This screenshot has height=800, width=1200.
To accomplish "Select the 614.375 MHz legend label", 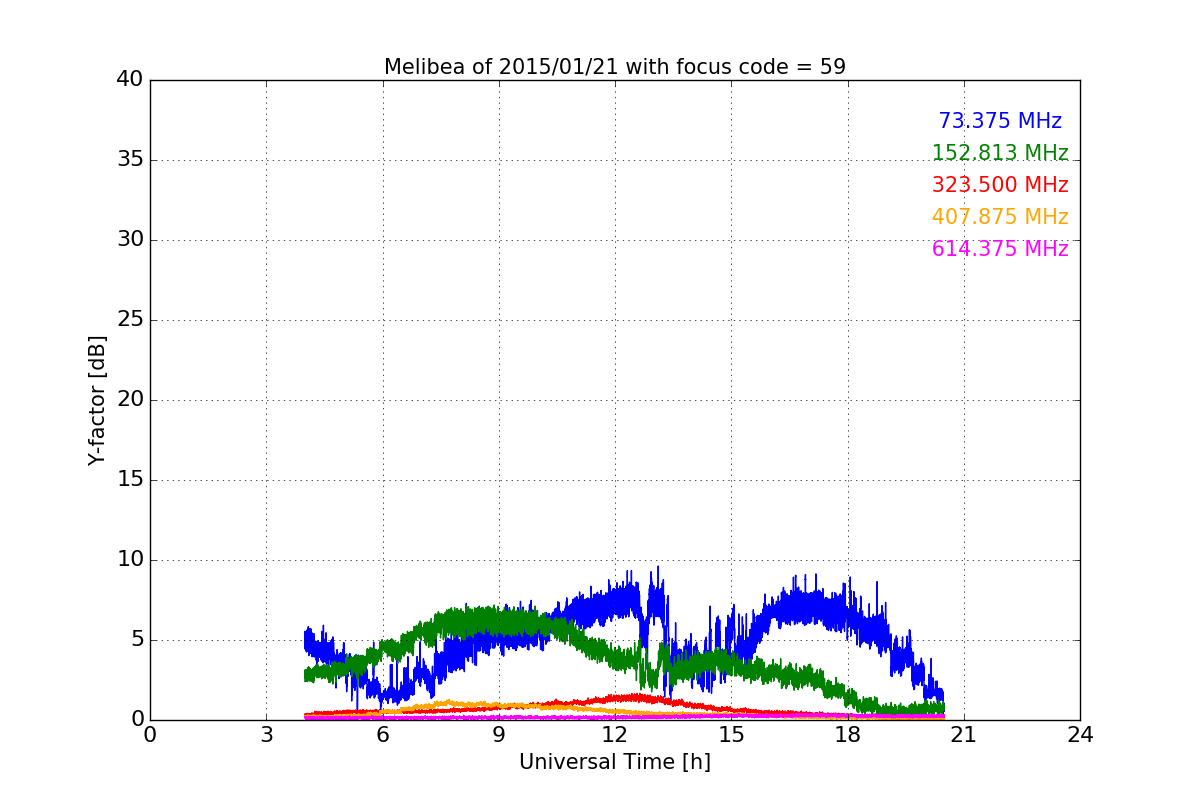I will point(1000,249).
